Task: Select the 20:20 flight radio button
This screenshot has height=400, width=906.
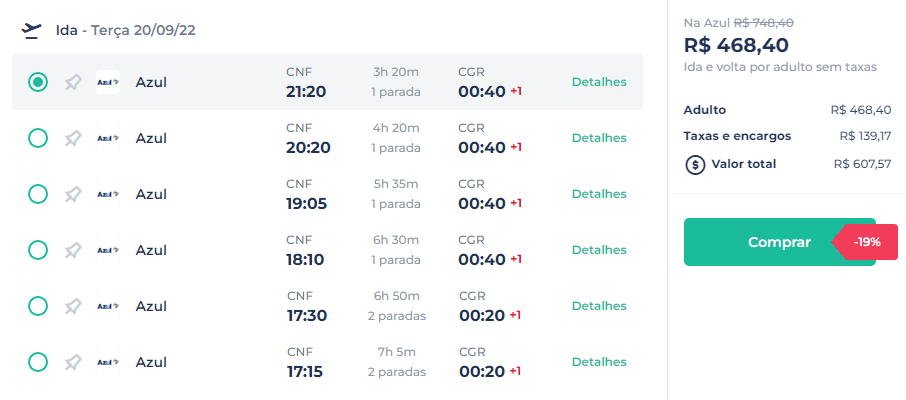Action: pos(38,138)
